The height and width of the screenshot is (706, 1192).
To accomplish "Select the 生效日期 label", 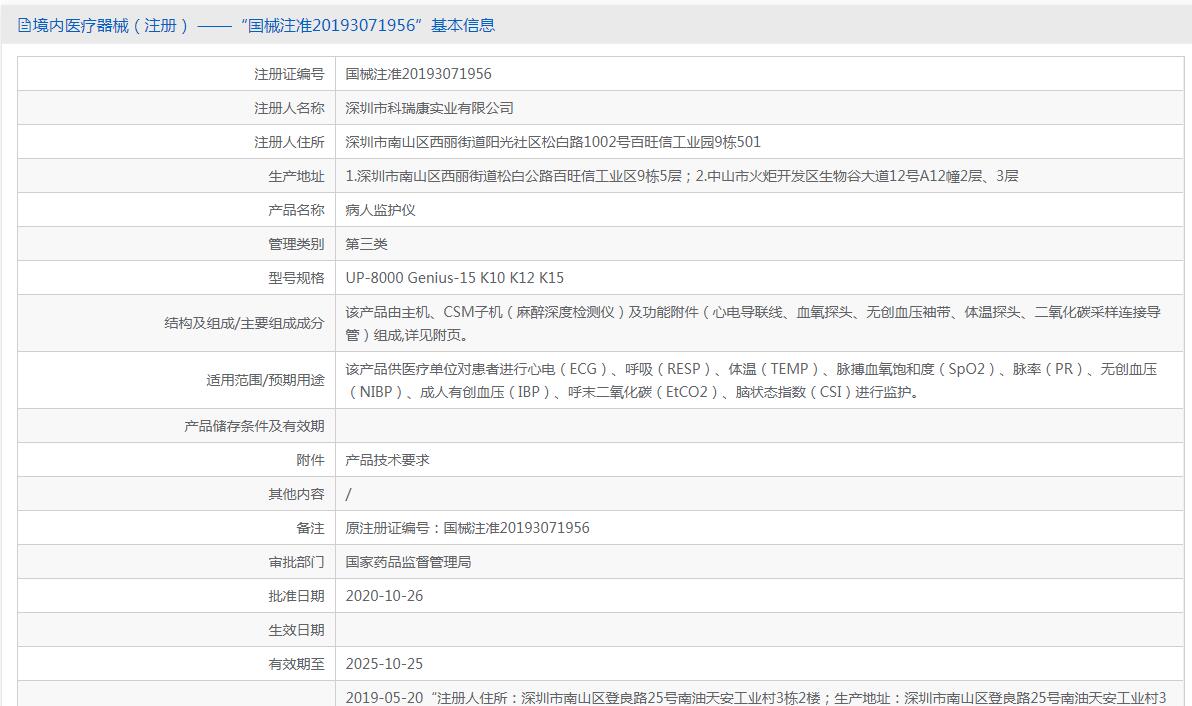I will pyautogui.click(x=296, y=630).
